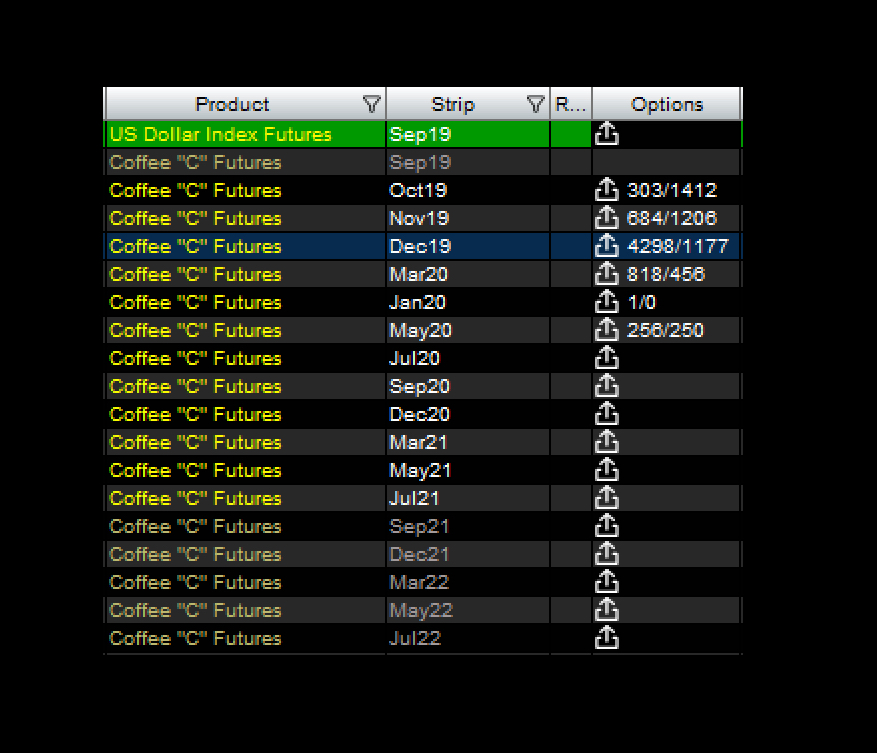Select greyed Coffee Futures Sep19 strip cell
877x753 pixels.
(468, 162)
